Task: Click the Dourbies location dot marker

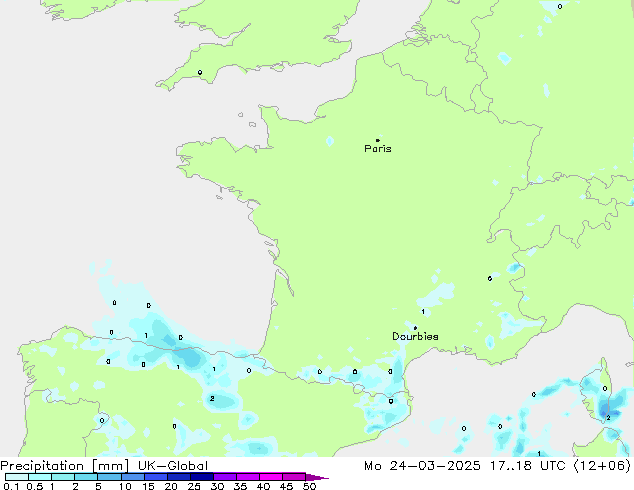Action: [415, 328]
